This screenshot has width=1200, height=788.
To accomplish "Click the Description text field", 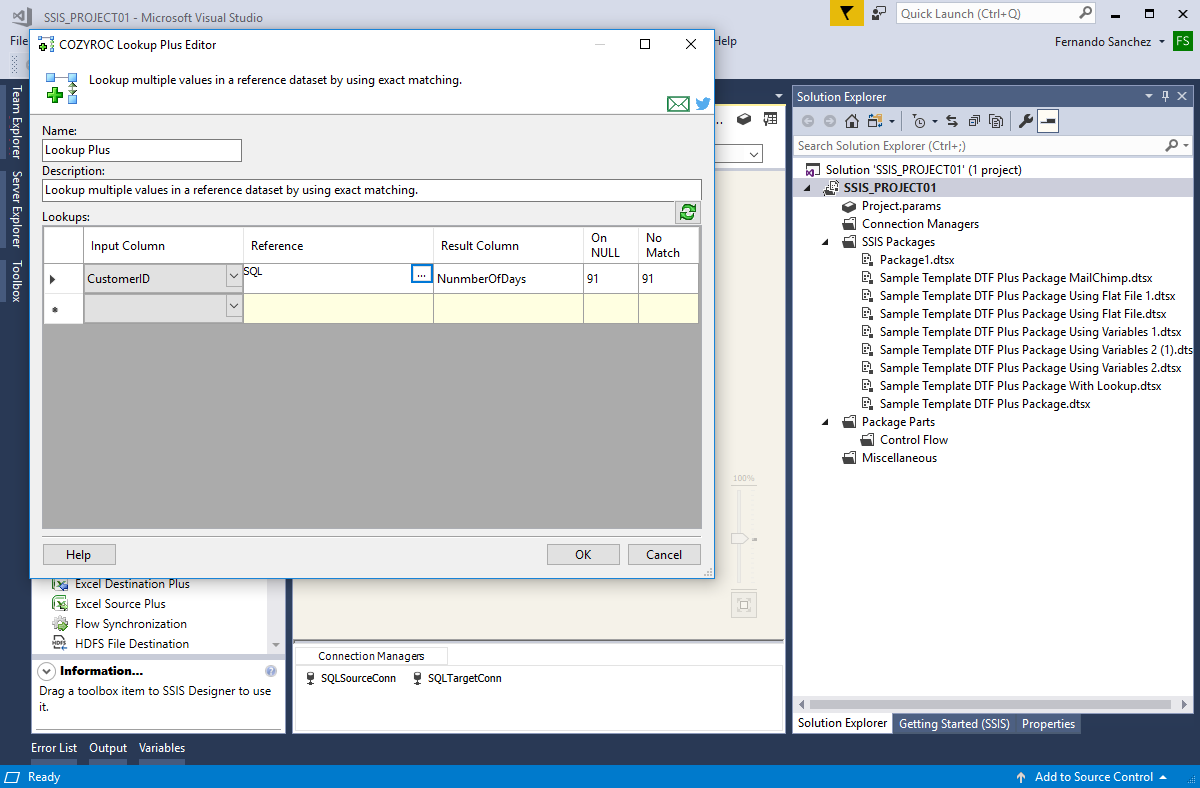I will pos(372,190).
